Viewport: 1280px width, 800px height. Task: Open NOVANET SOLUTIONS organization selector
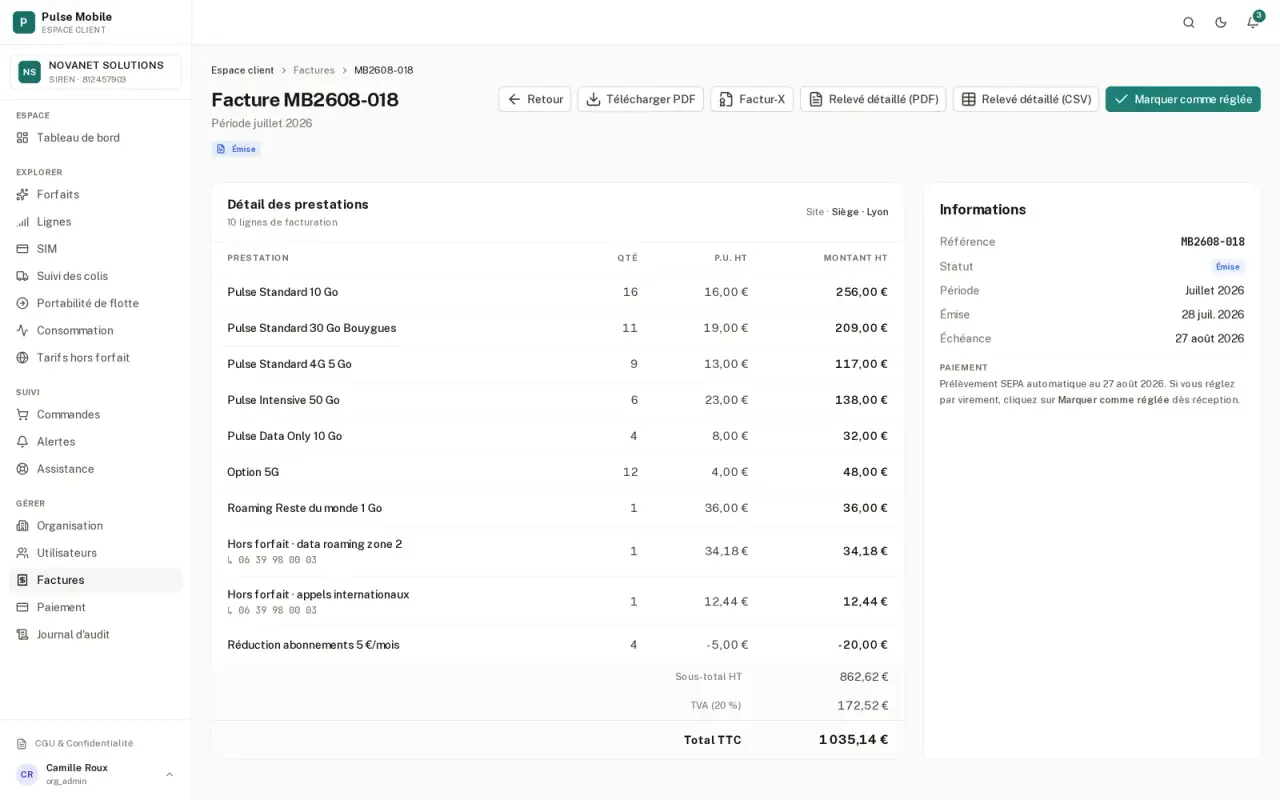(x=96, y=72)
